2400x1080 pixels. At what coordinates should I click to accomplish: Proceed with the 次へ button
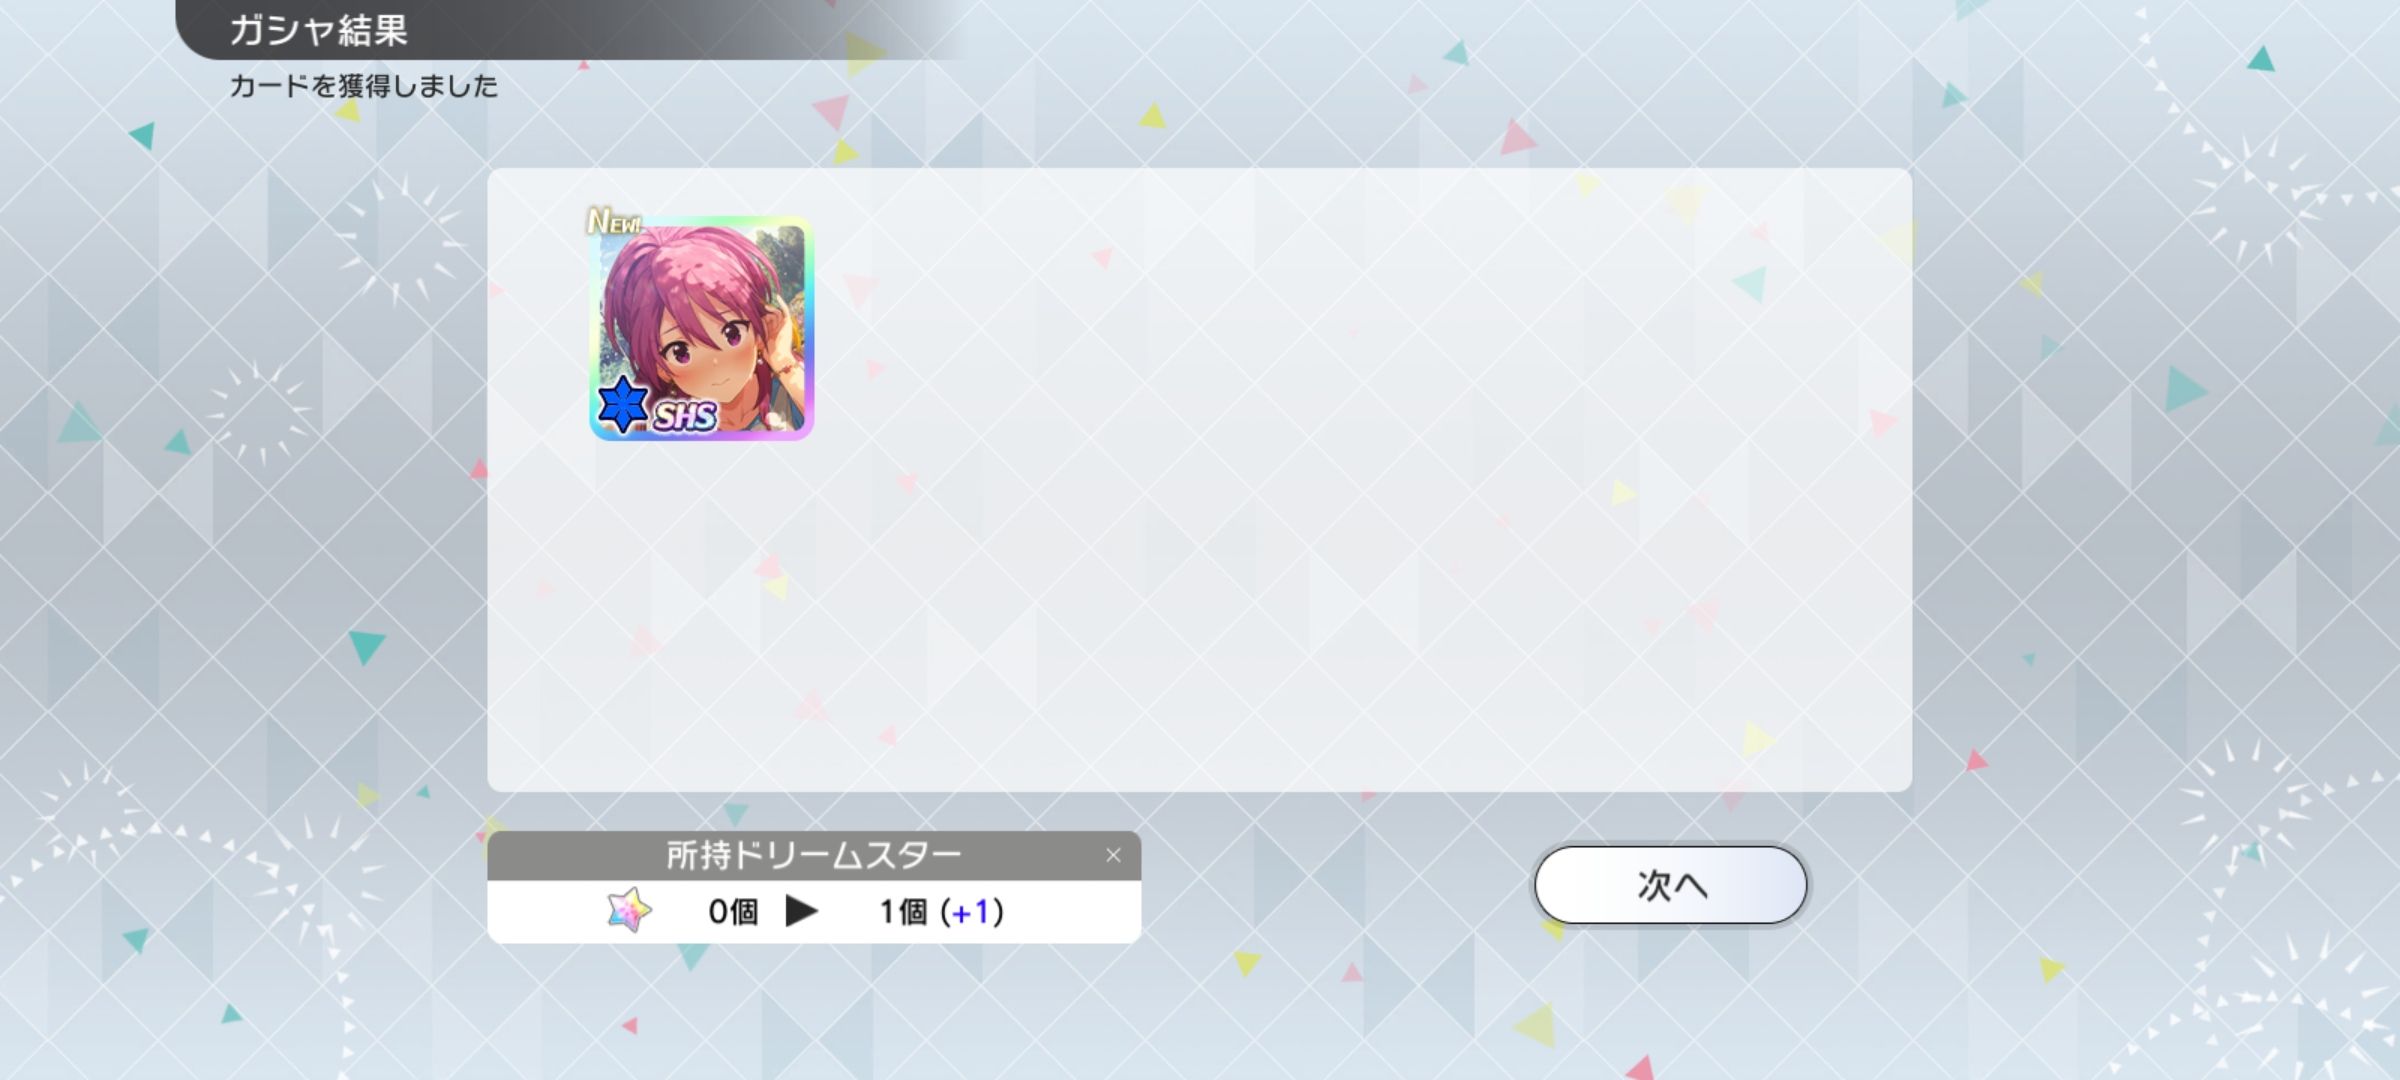(x=1671, y=885)
